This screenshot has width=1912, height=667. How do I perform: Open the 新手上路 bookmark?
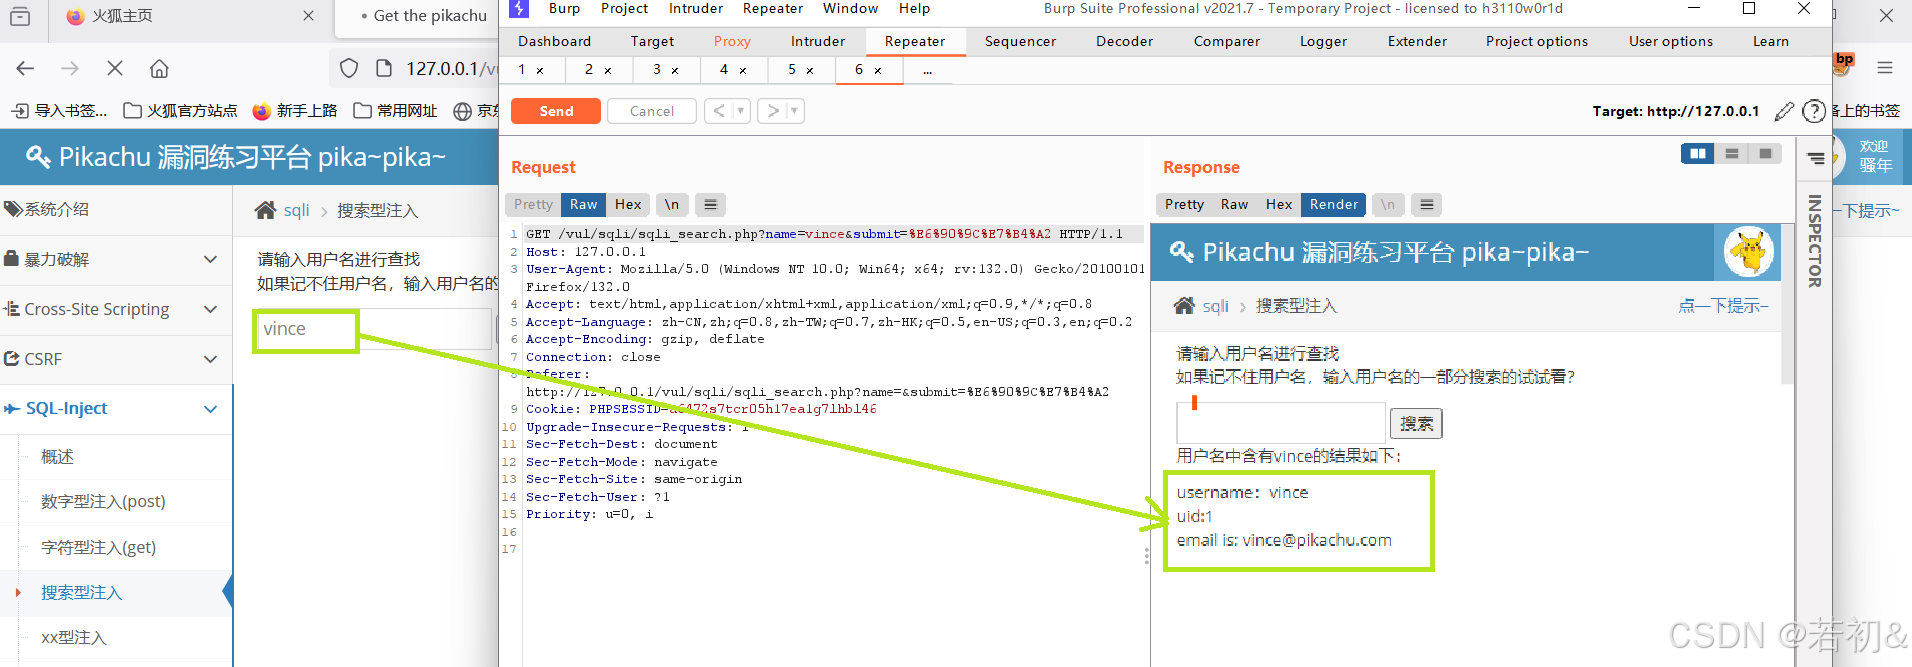(295, 111)
